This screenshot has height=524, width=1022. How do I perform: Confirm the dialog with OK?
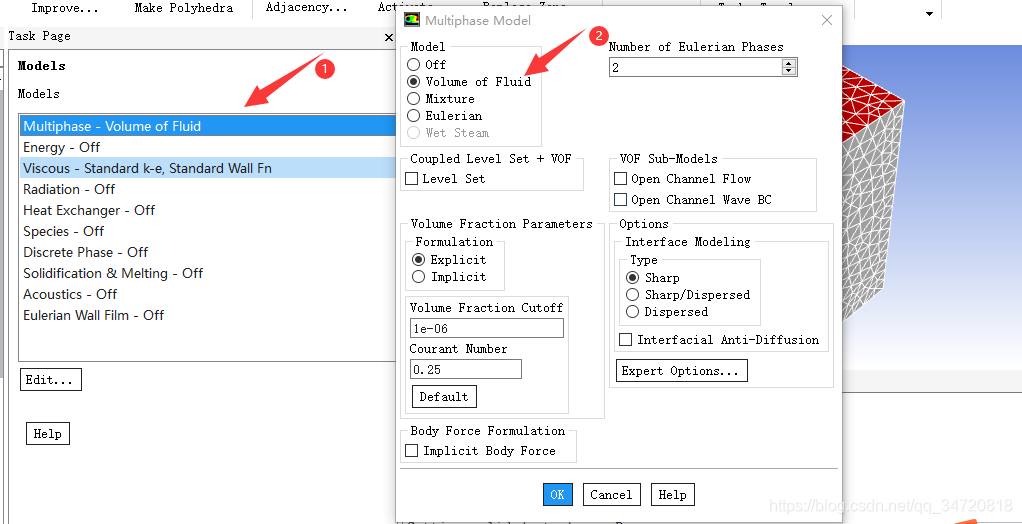tap(557, 495)
